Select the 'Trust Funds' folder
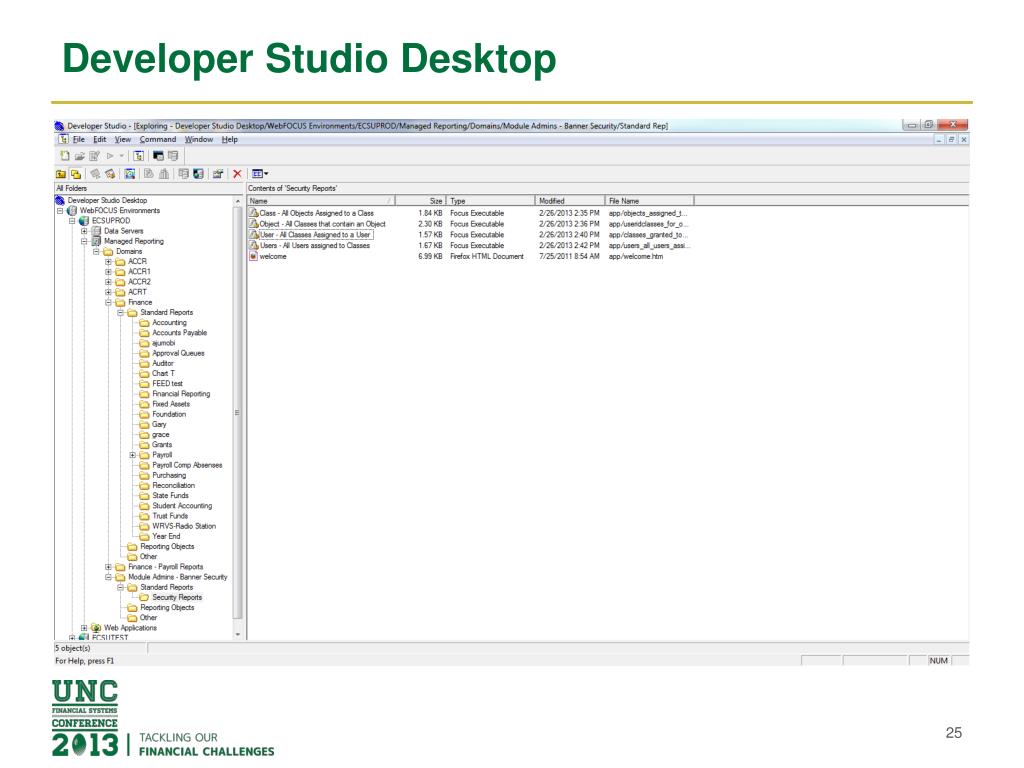The width and height of the screenshot is (1024, 768). (x=170, y=517)
